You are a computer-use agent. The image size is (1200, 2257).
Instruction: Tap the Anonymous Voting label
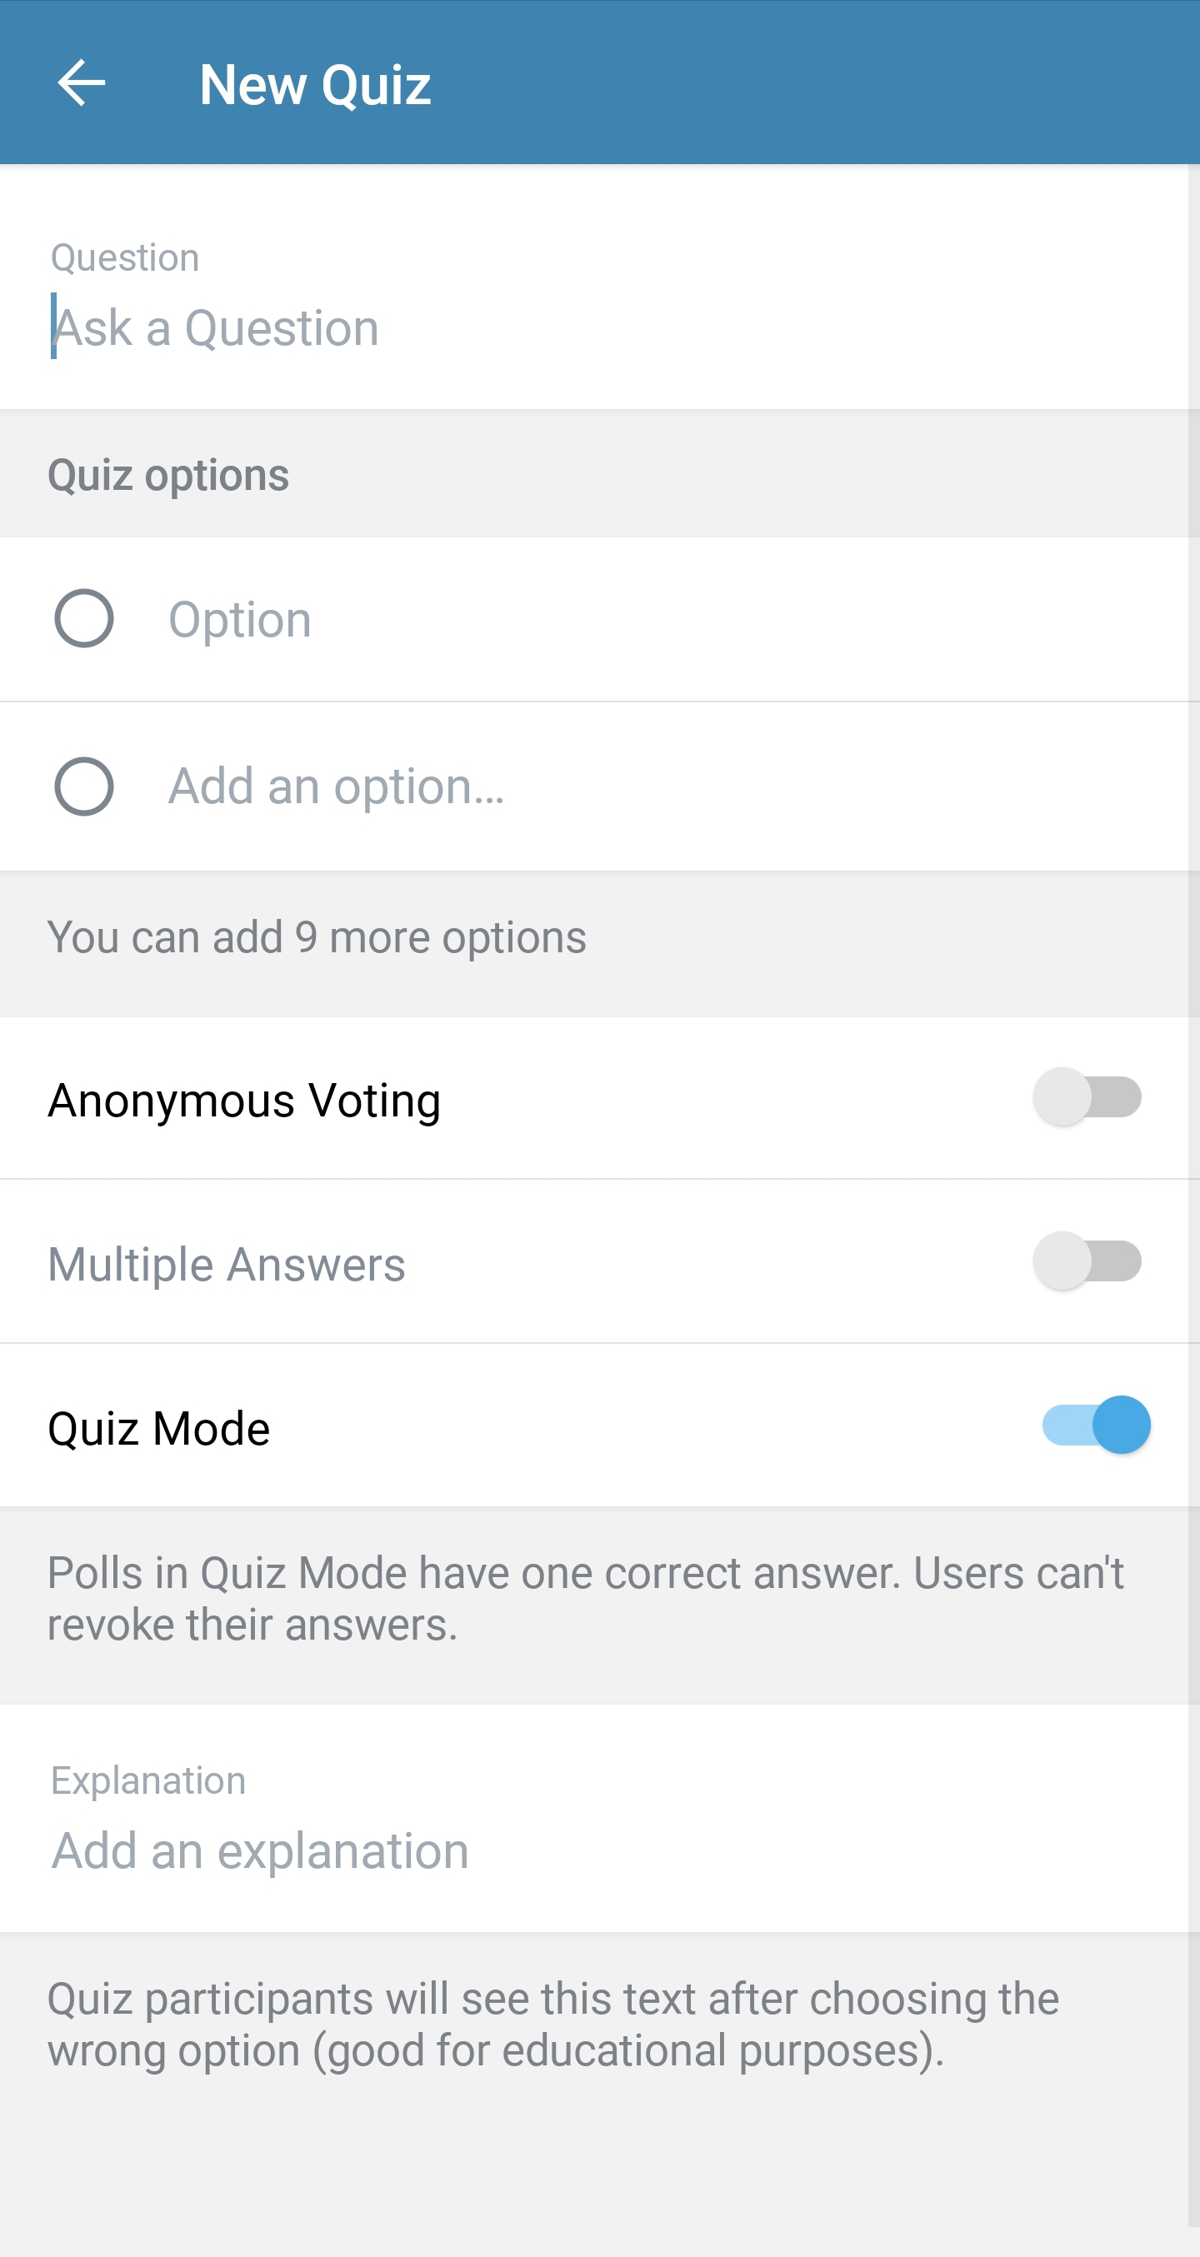tap(244, 1100)
